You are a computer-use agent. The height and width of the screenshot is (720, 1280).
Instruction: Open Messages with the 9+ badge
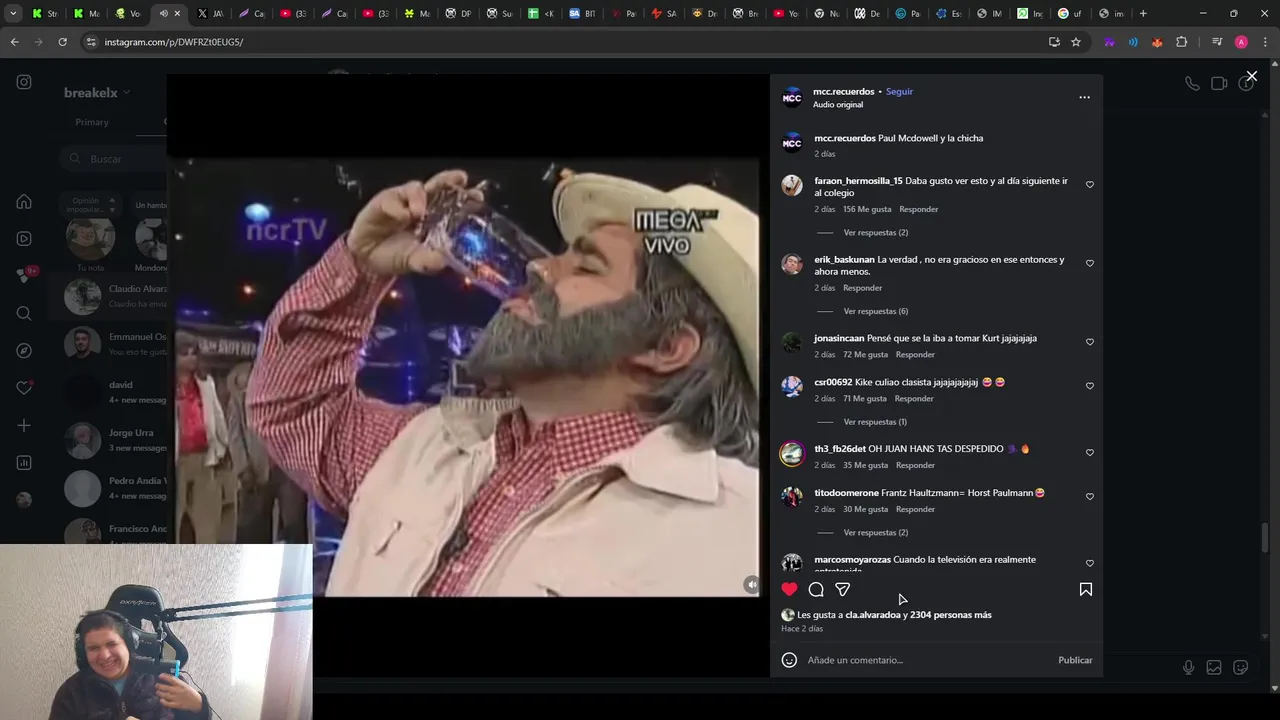point(24,276)
